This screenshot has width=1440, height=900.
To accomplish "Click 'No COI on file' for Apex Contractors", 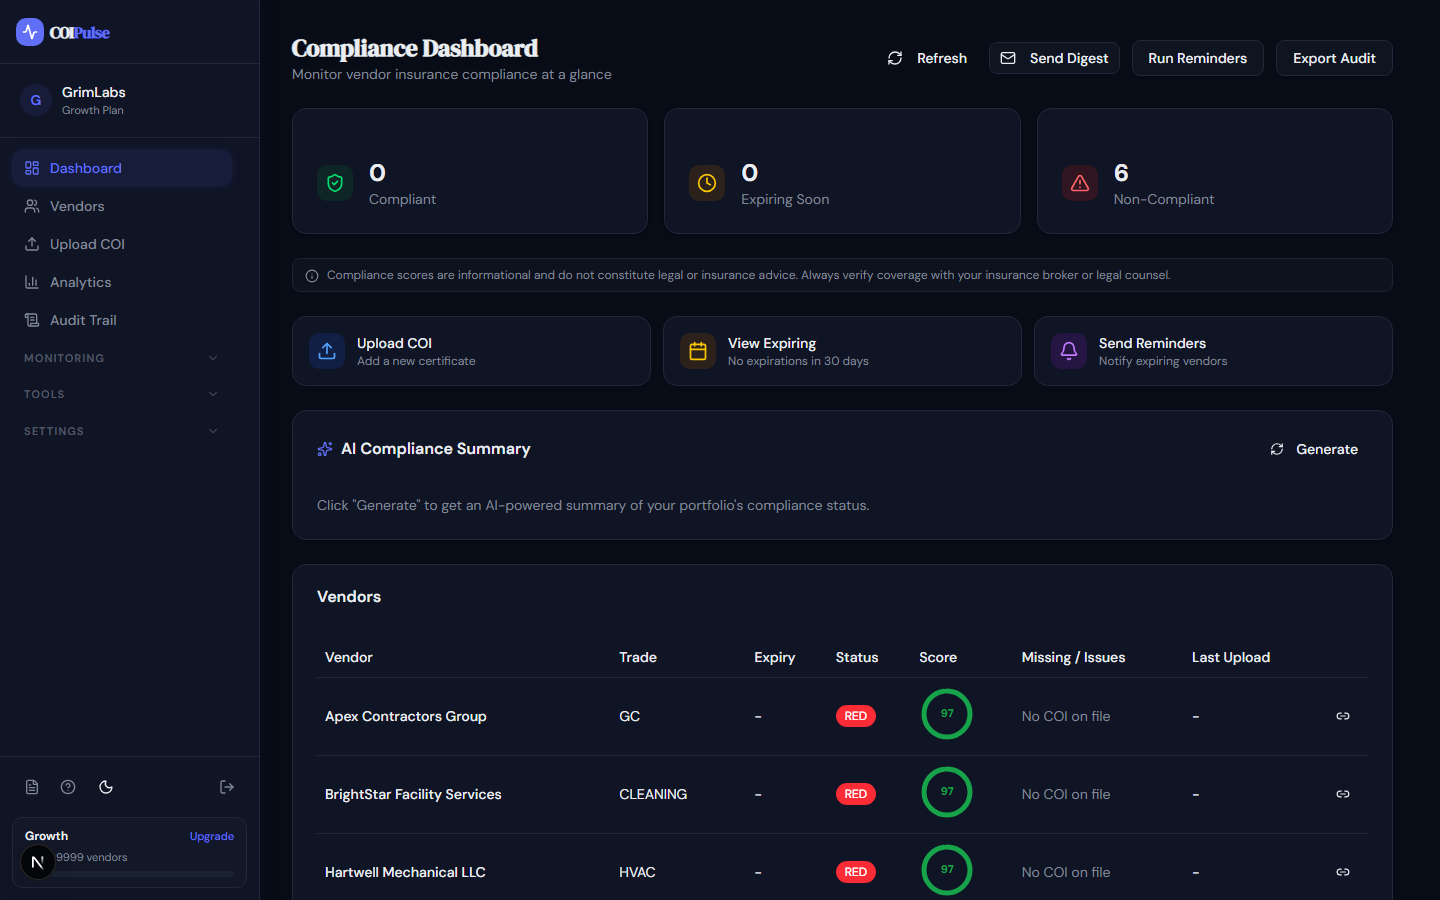I will click(1066, 716).
